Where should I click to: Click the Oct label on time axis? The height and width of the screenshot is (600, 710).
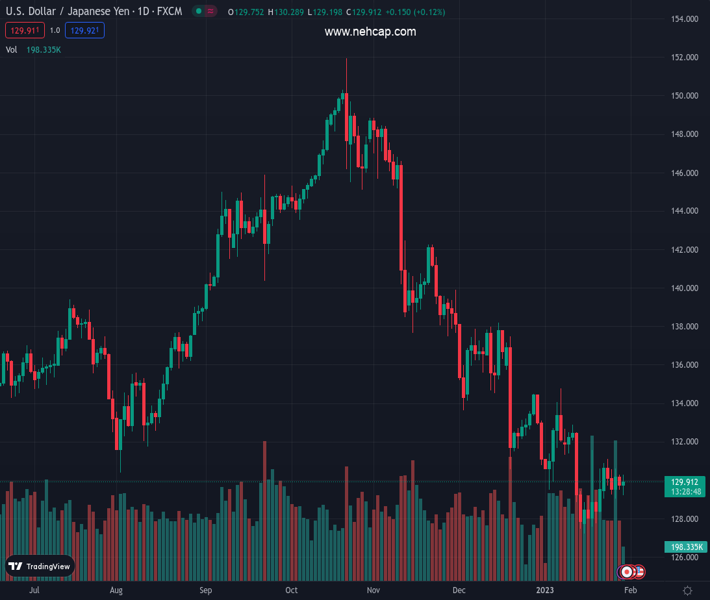pos(291,590)
